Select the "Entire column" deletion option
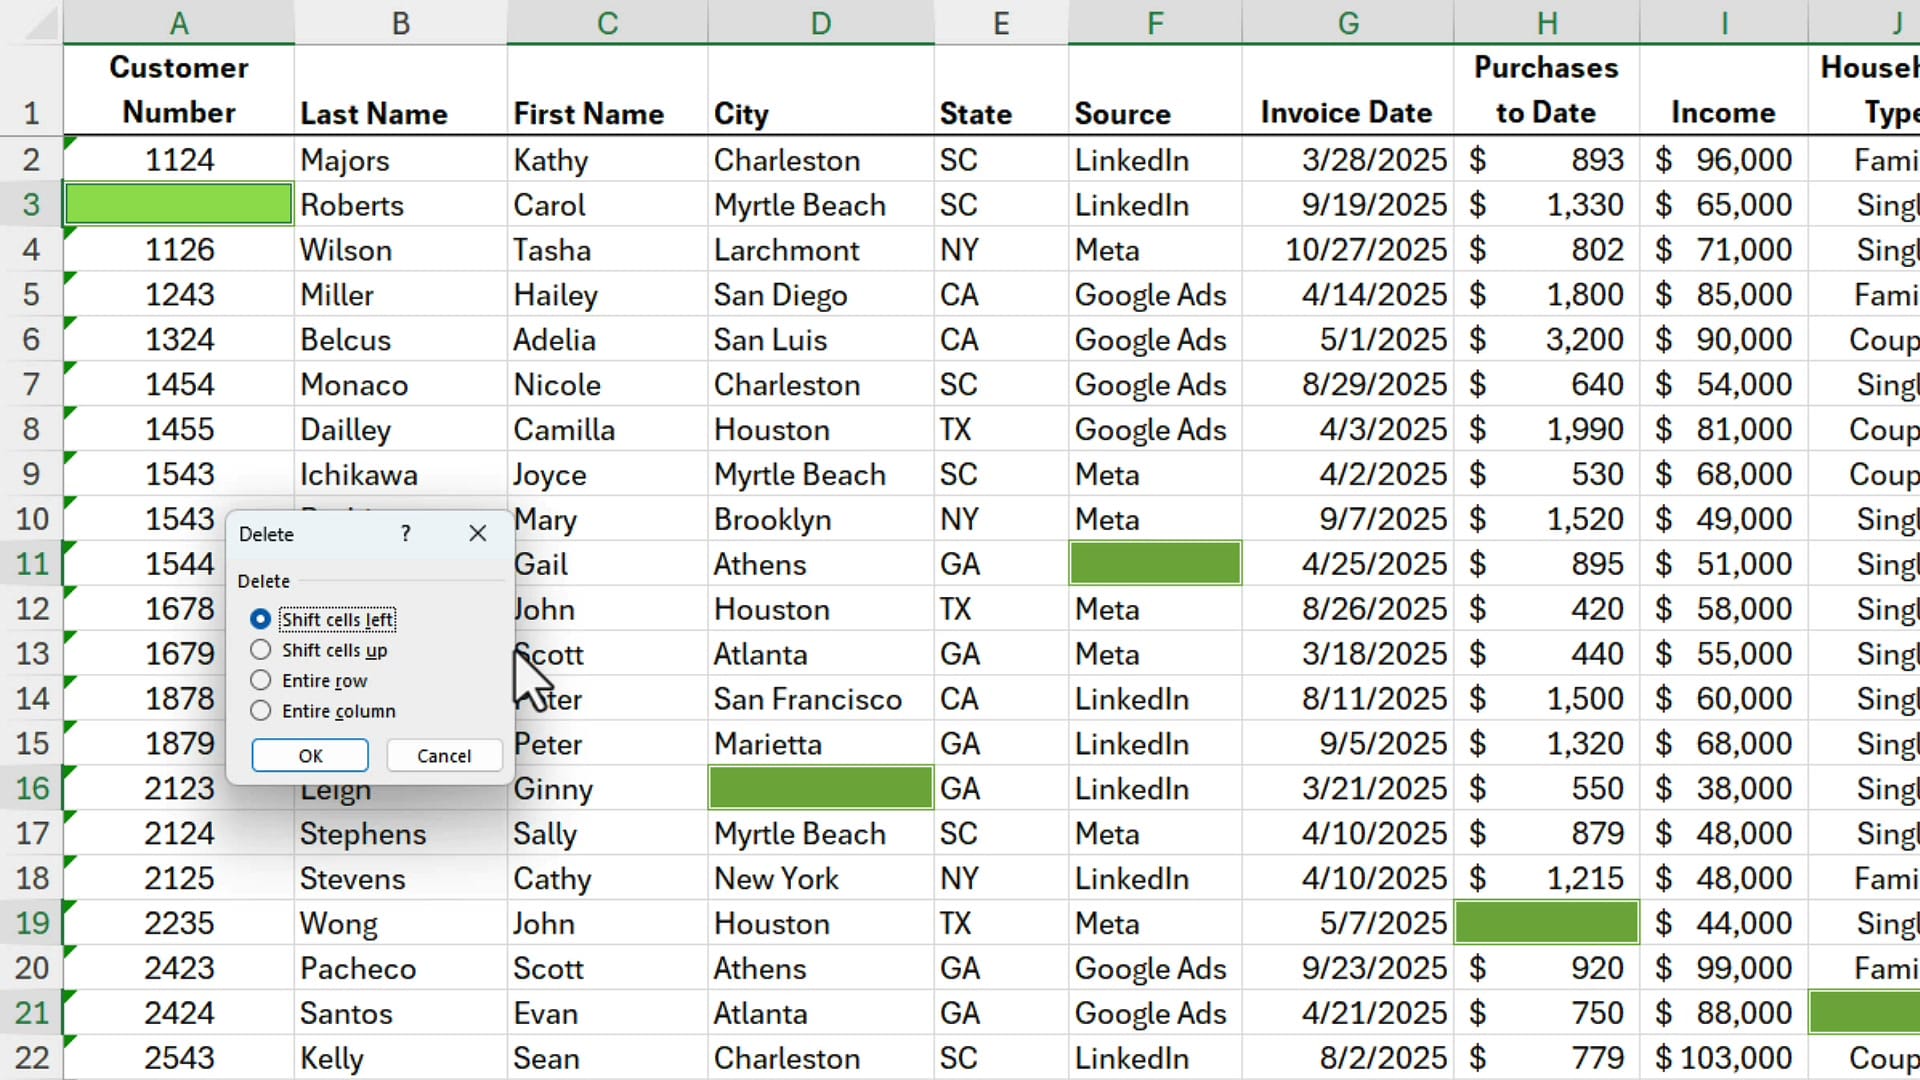1920x1080 pixels. click(x=261, y=711)
